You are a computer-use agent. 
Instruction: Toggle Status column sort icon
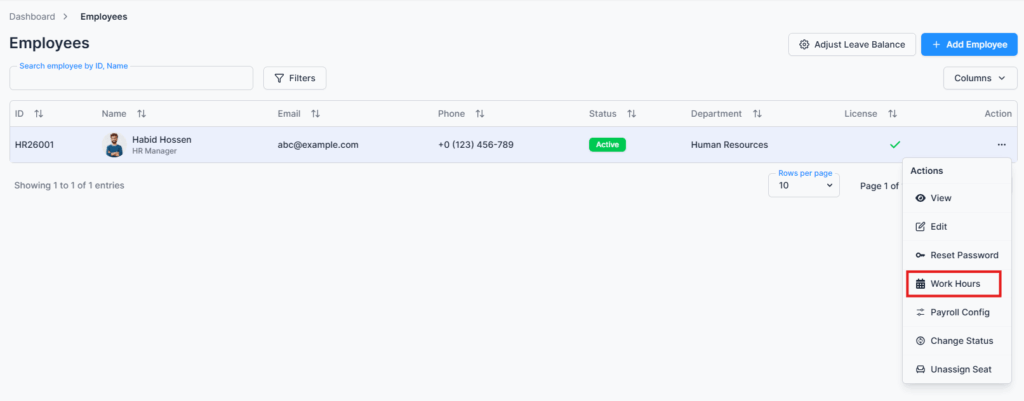coord(631,114)
